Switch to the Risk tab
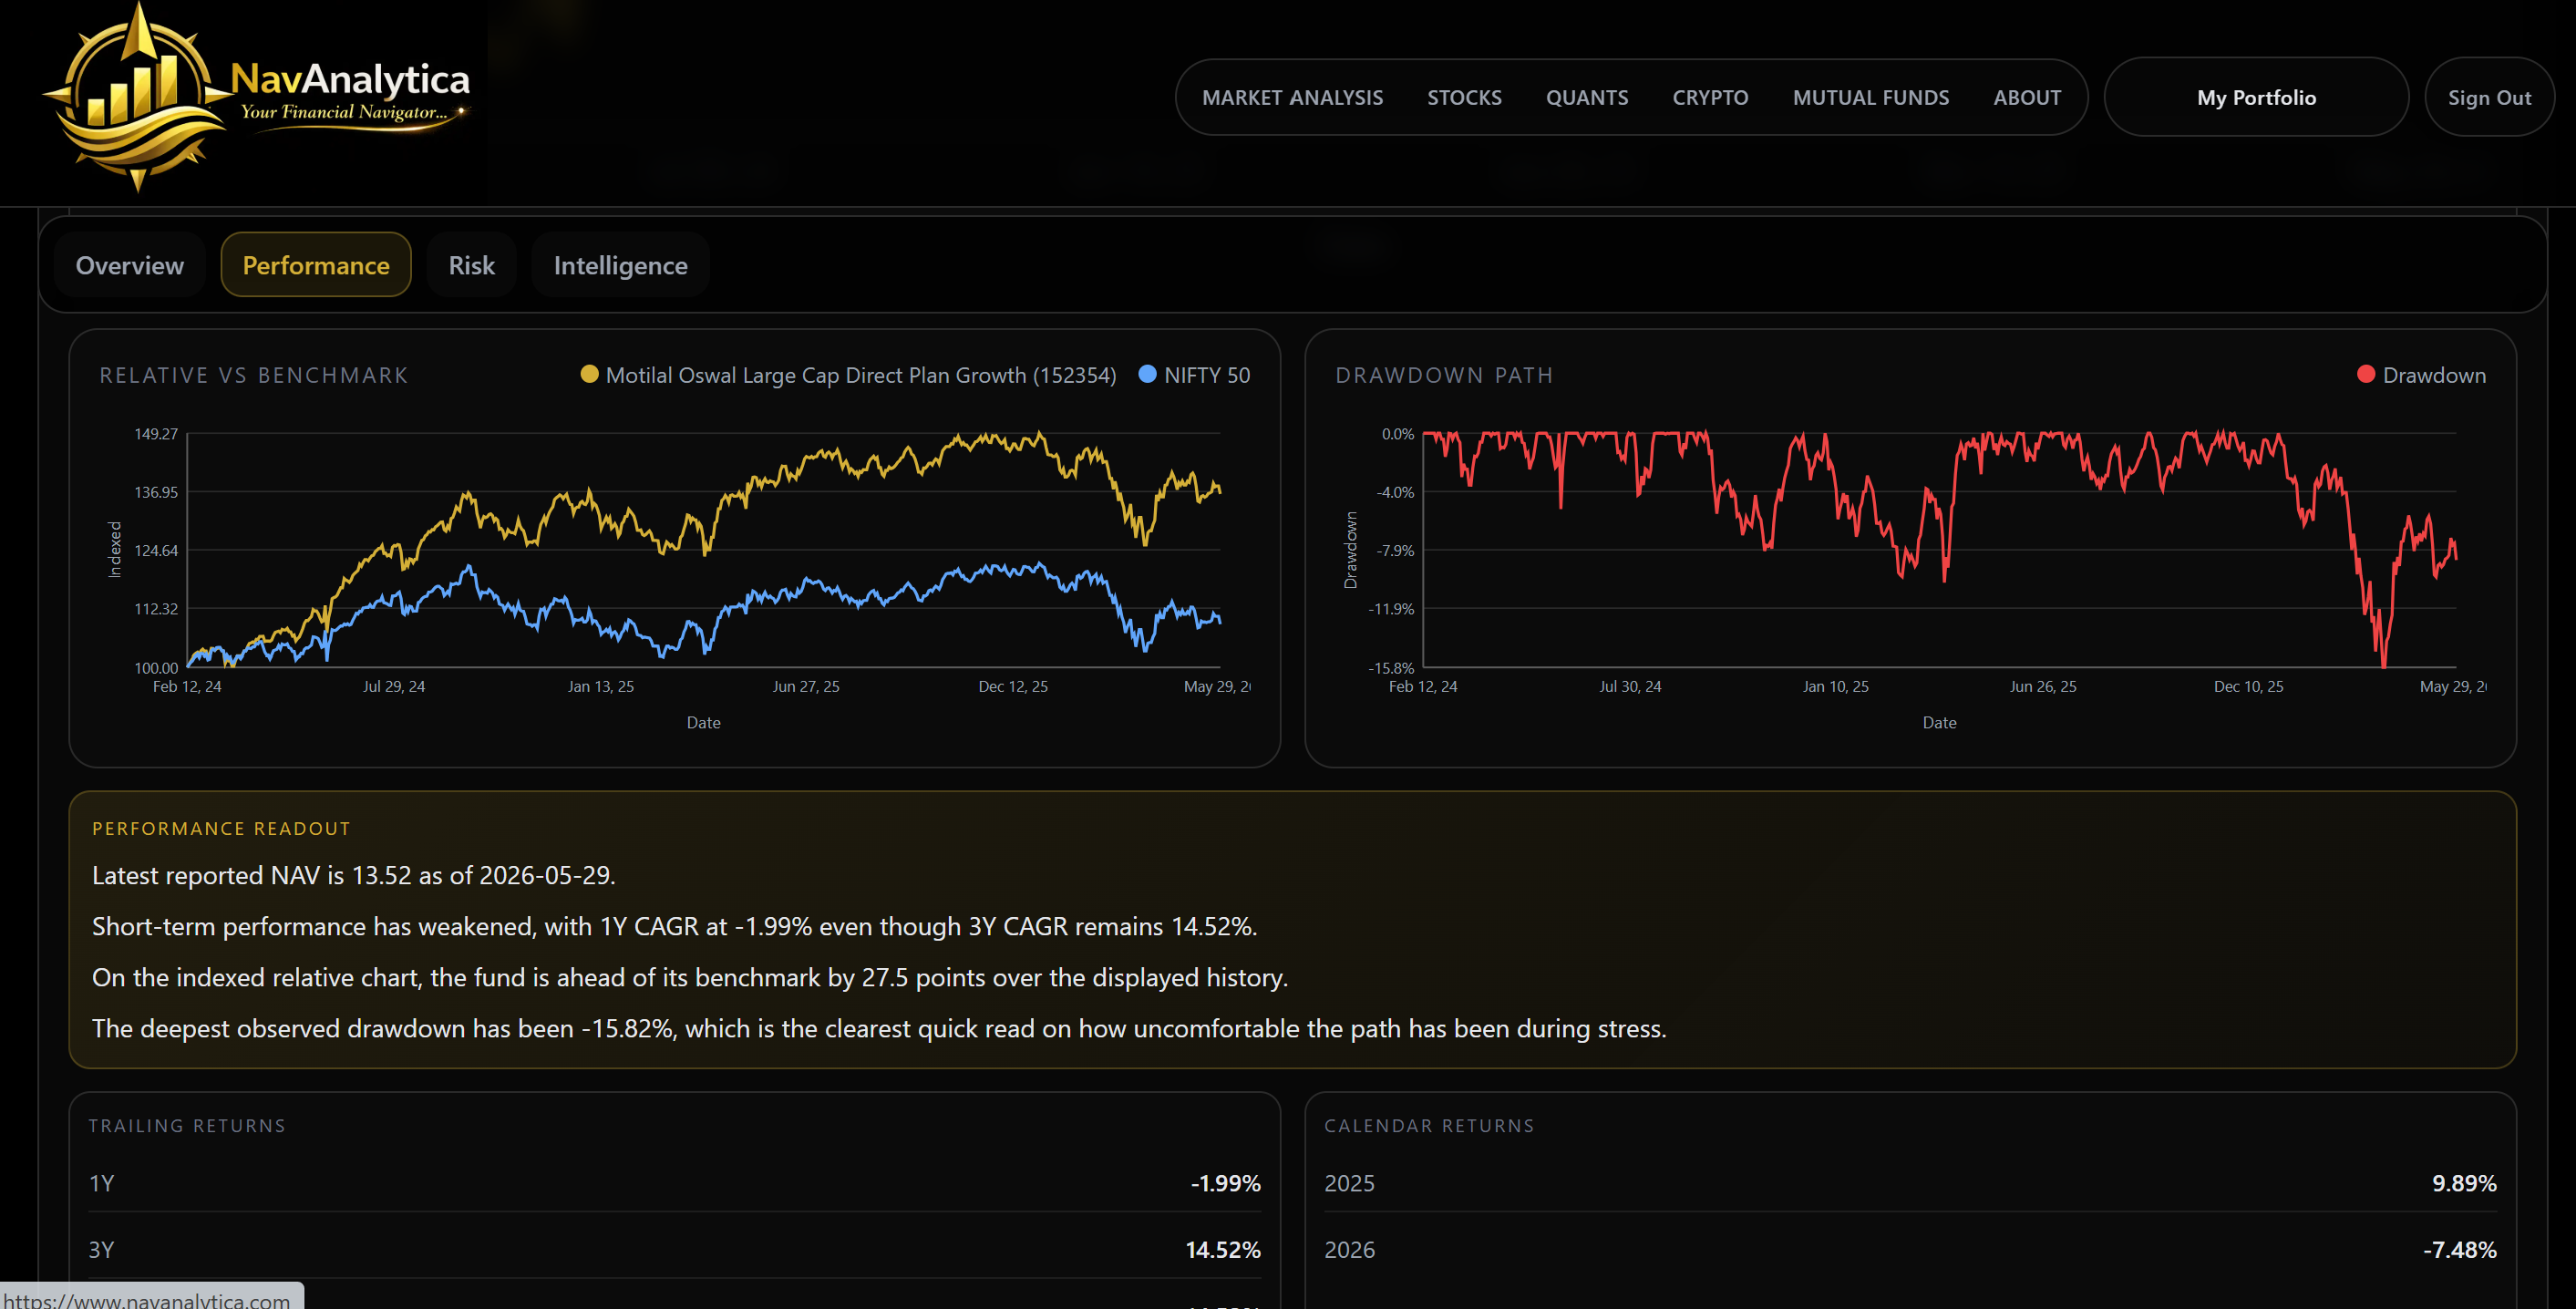The height and width of the screenshot is (1309, 2576). 471,265
